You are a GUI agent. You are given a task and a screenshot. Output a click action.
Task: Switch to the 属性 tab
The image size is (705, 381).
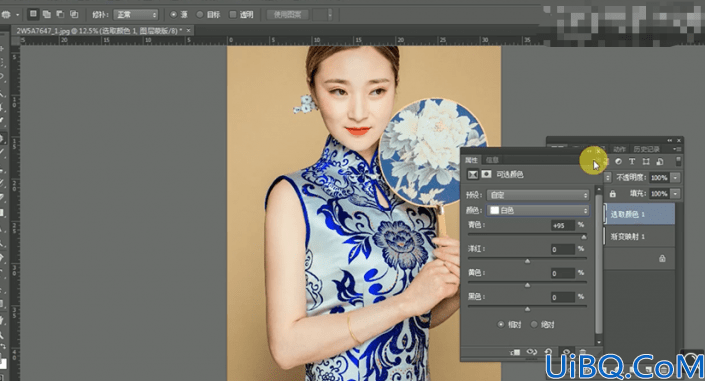[x=471, y=160]
